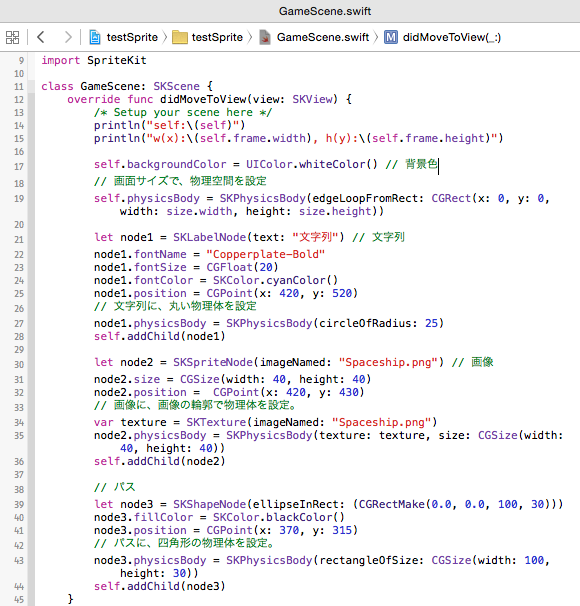Click line number 45 in gutter
Viewport: 580px width, 606px height.
19,599
